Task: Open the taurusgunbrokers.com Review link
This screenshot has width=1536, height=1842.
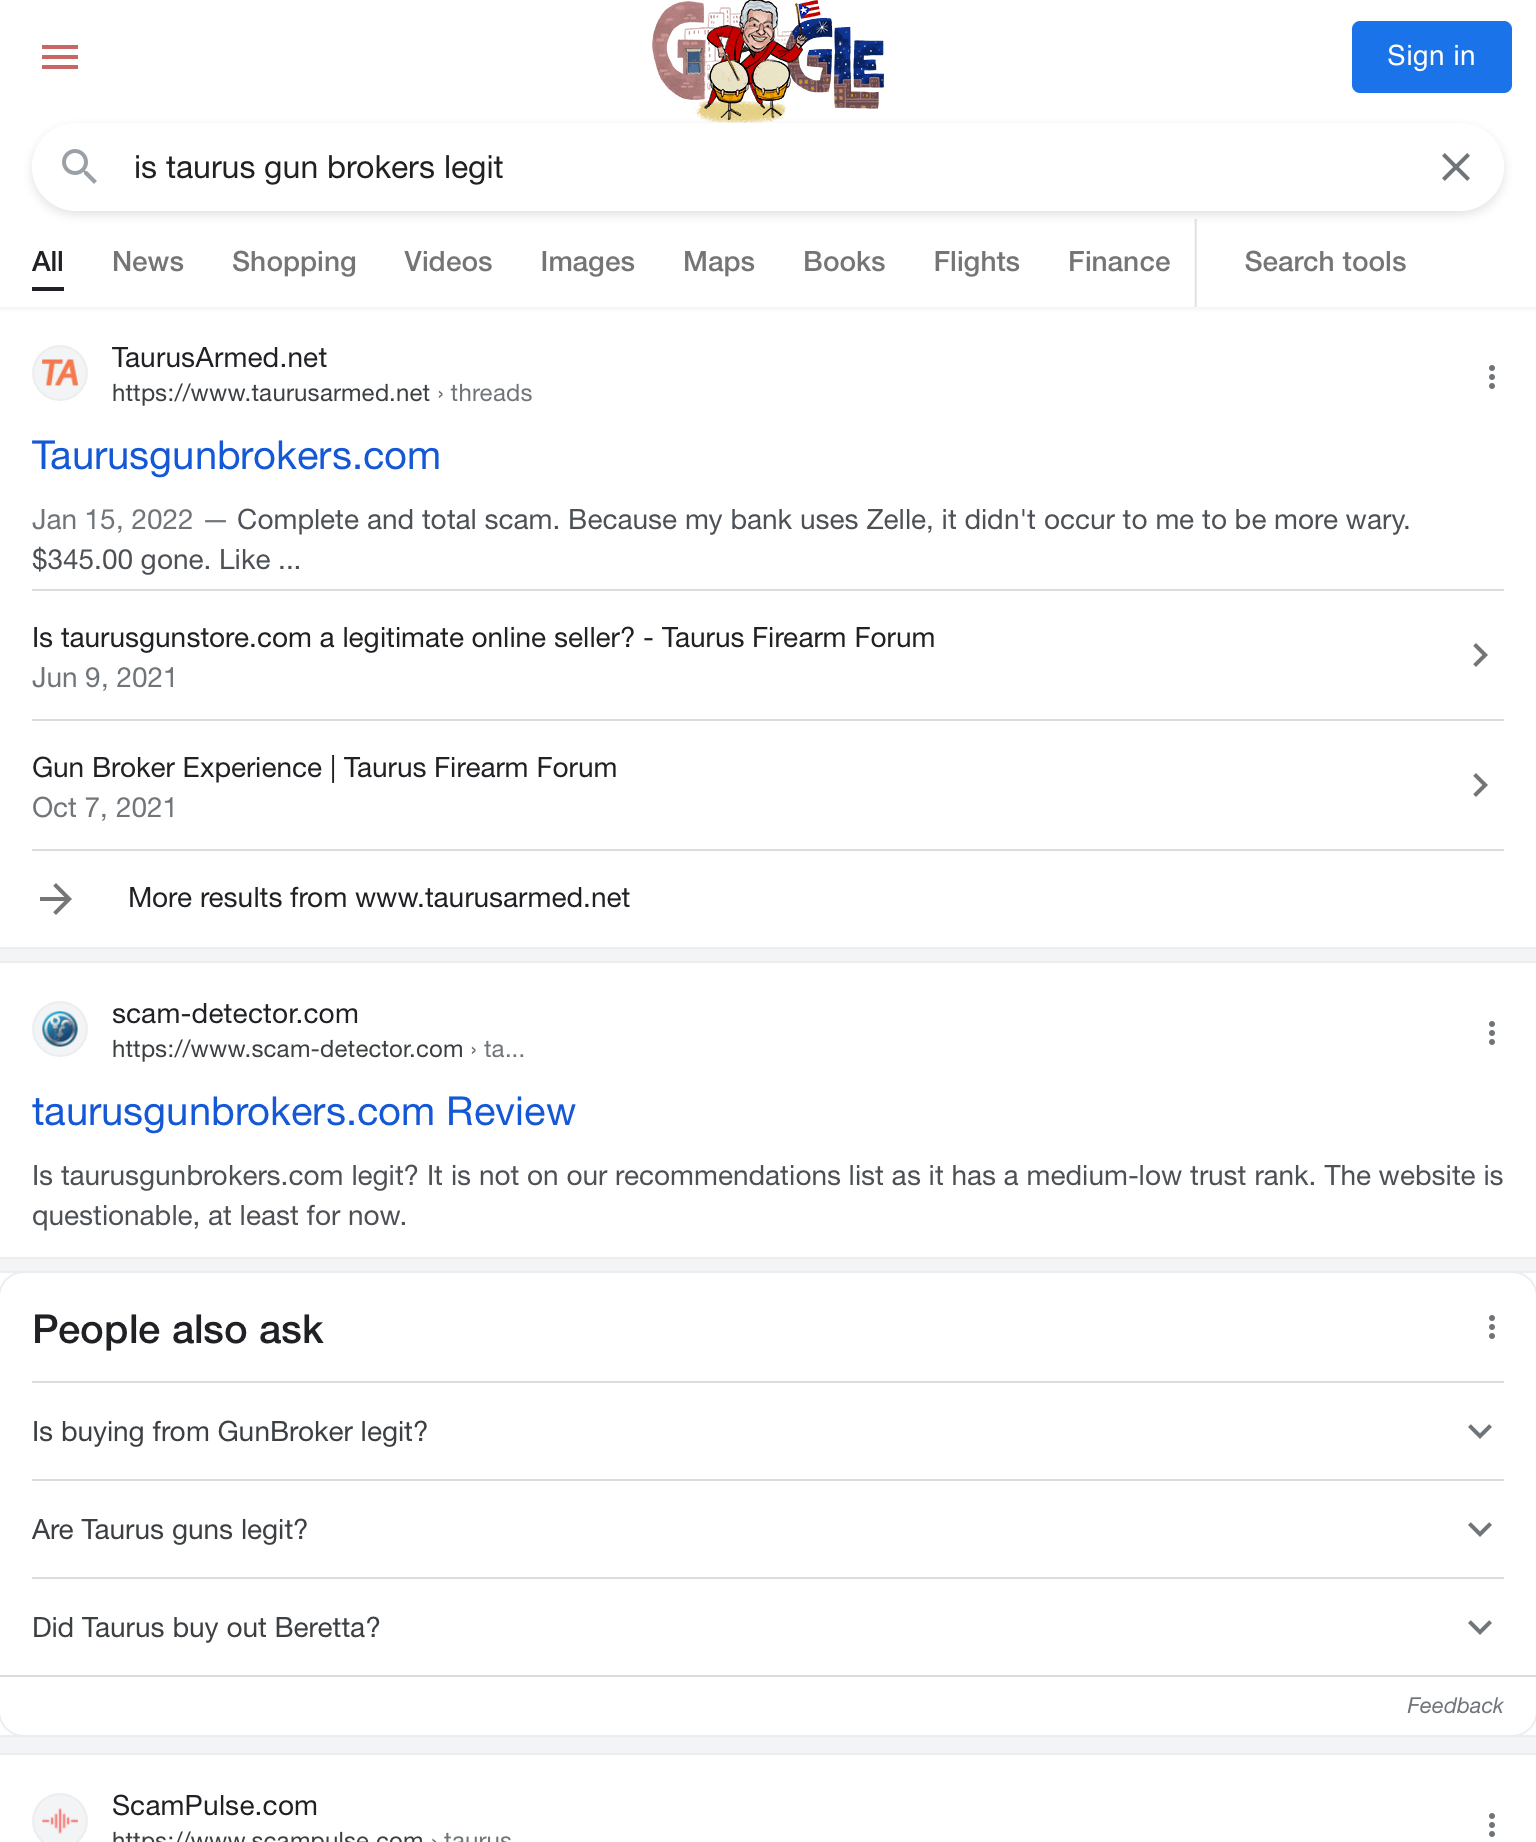Action: click(x=304, y=1112)
